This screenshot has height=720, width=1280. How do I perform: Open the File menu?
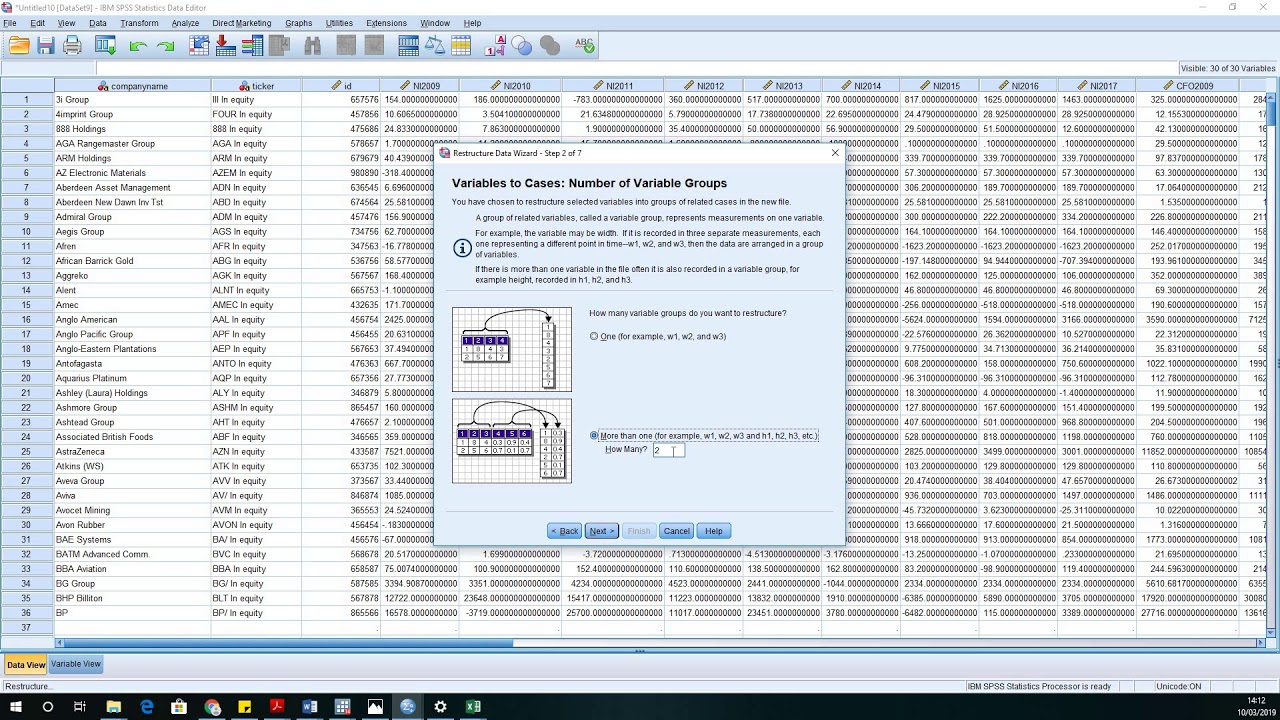tap(10, 23)
